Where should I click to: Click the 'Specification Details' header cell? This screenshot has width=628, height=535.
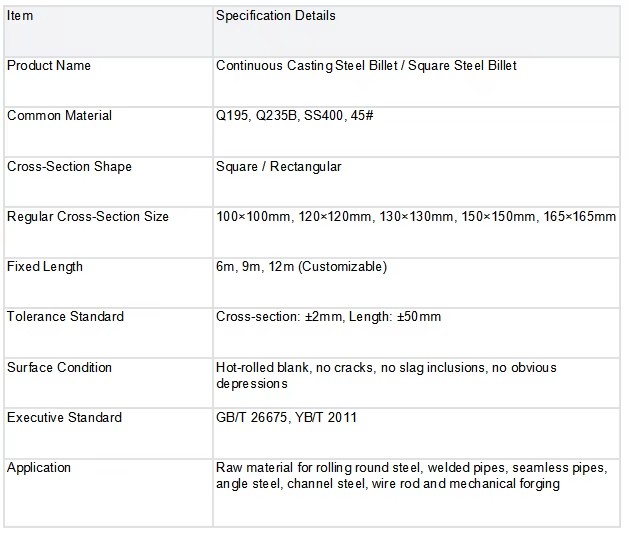pyautogui.click(x=417, y=32)
